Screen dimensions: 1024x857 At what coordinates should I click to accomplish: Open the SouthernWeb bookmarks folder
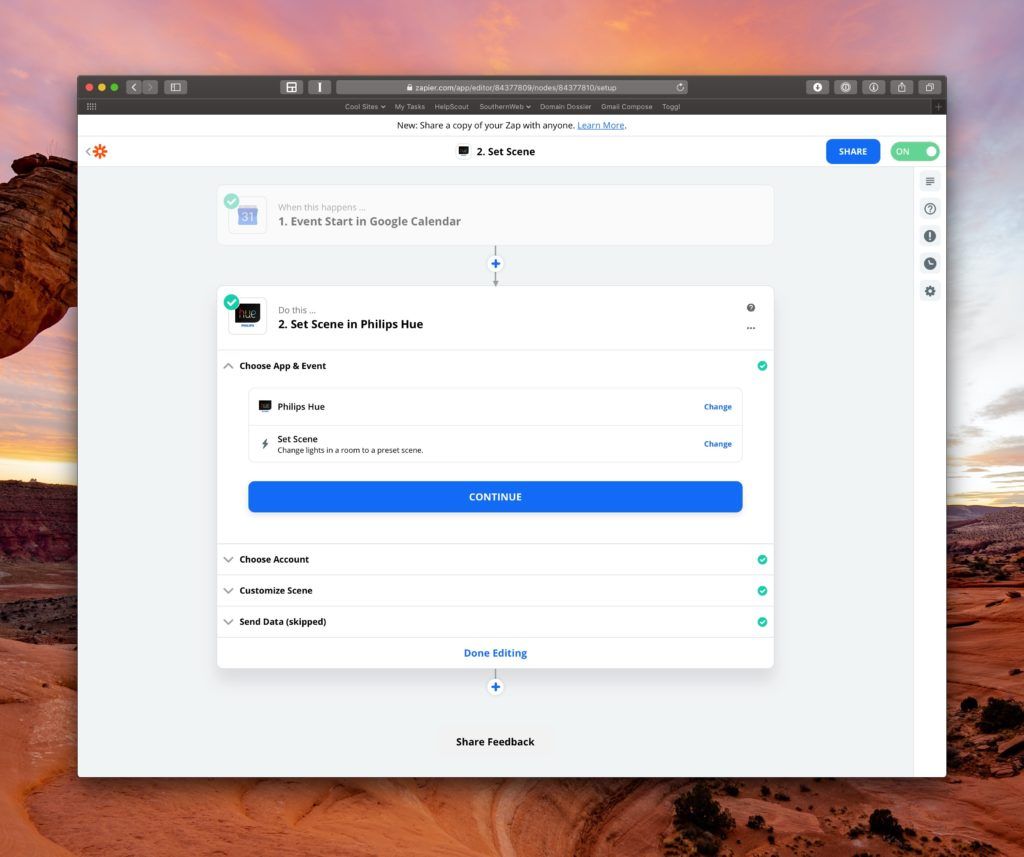point(505,106)
